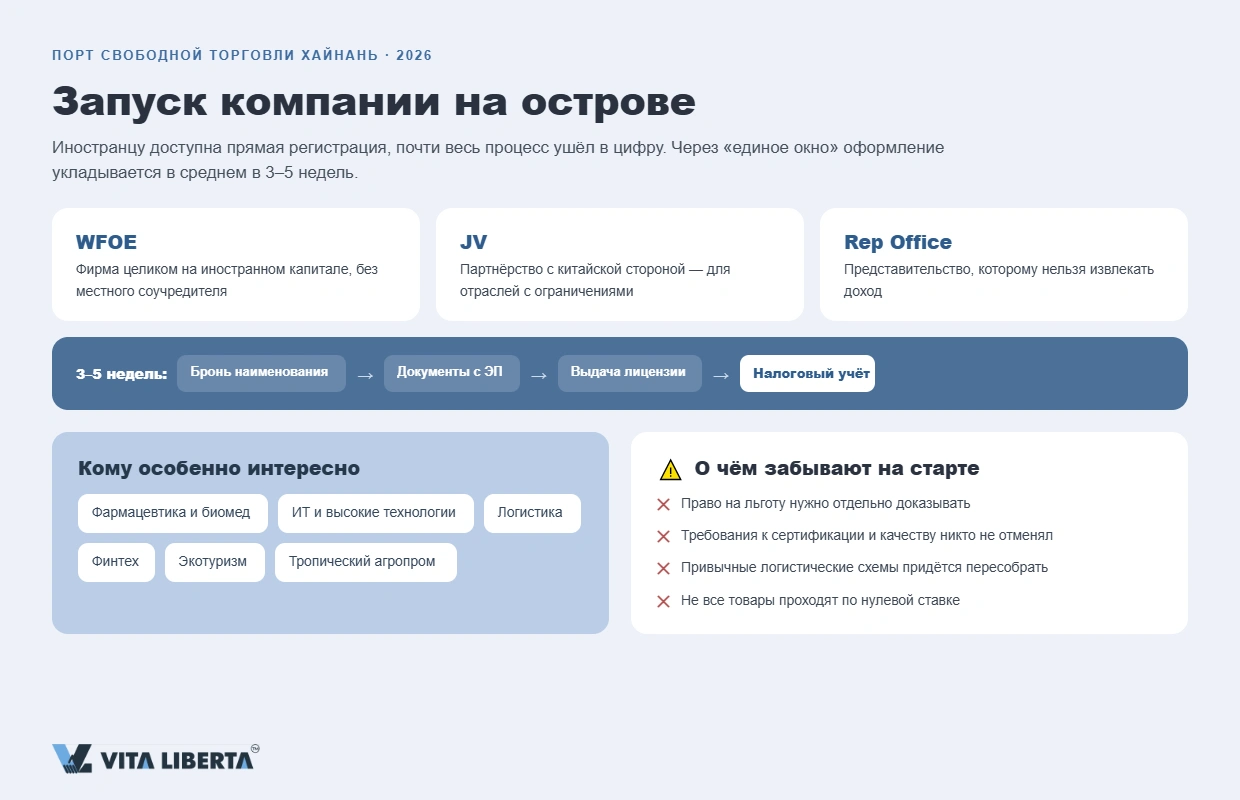Select the 'Финтех' tag
Viewport: 1240px width, 800px height.
(x=116, y=562)
